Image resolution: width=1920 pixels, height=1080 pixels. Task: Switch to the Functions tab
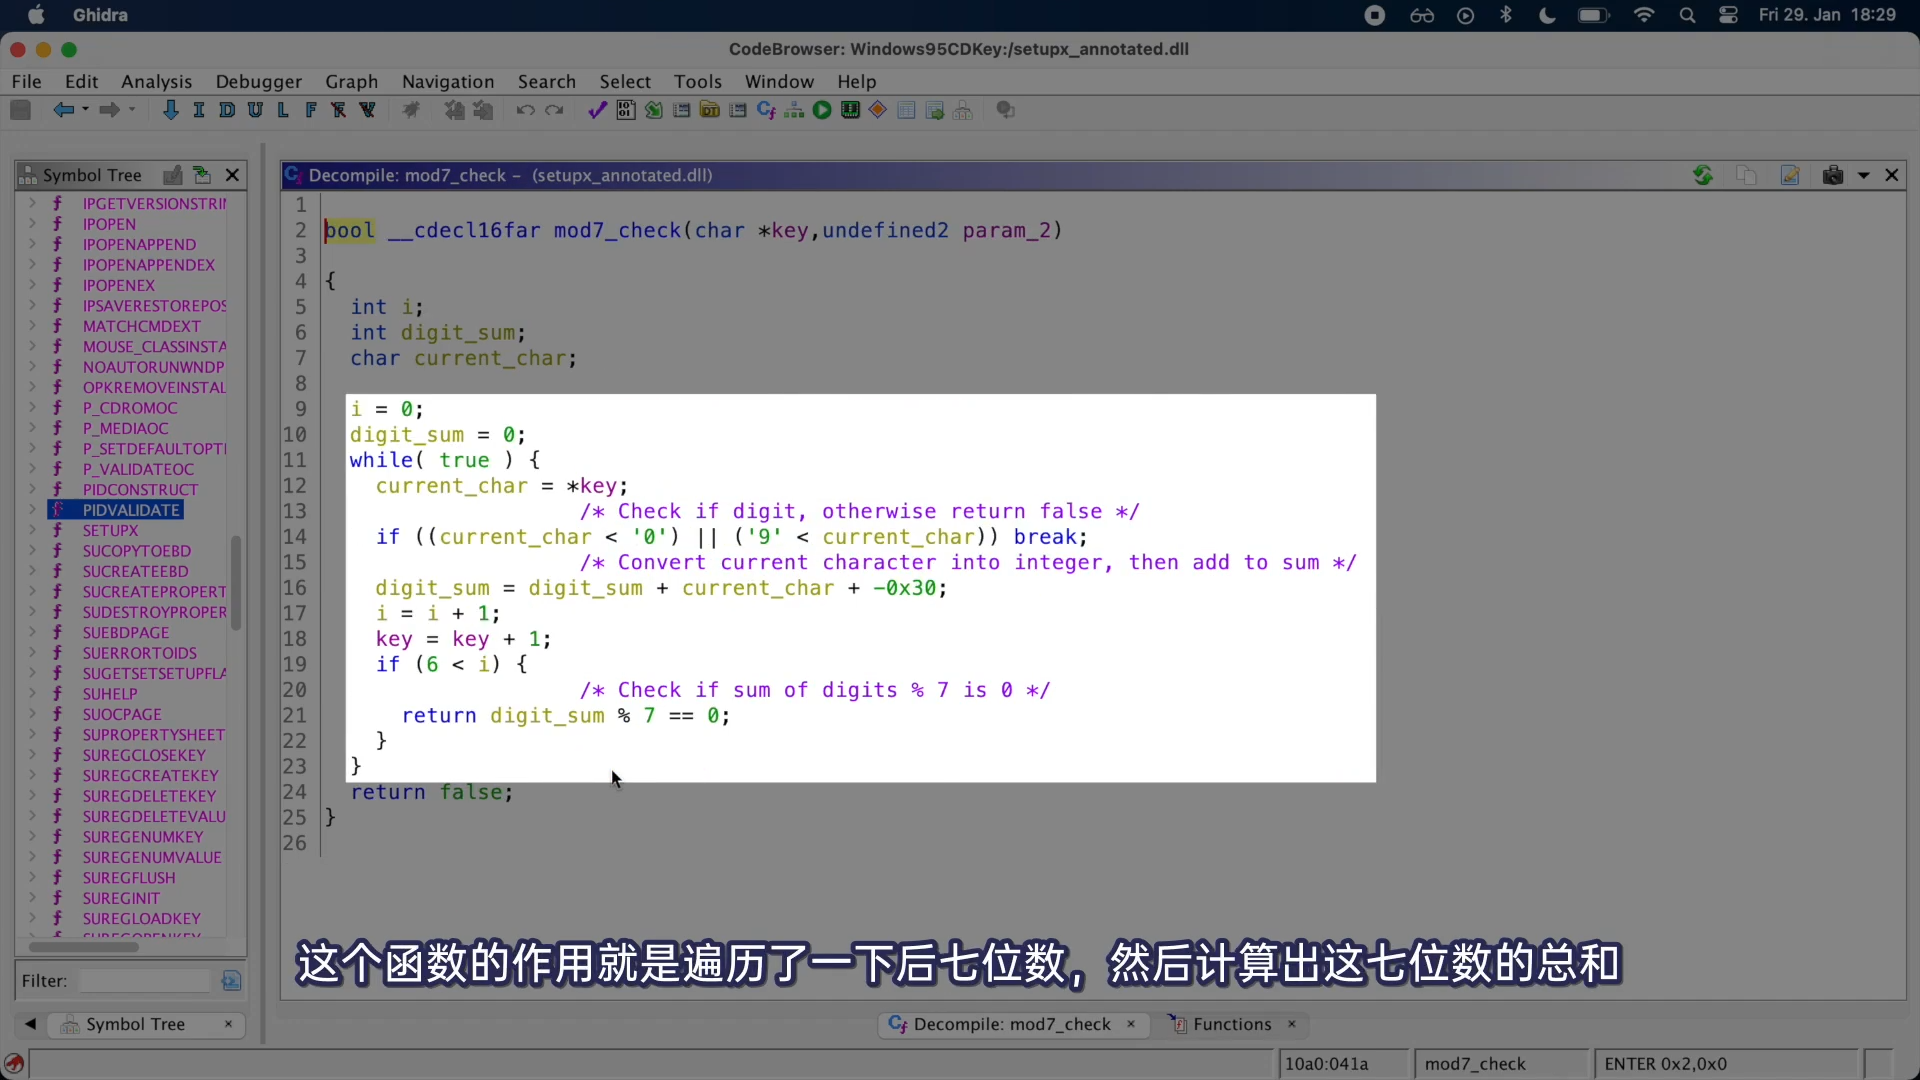tap(1232, 1024)
